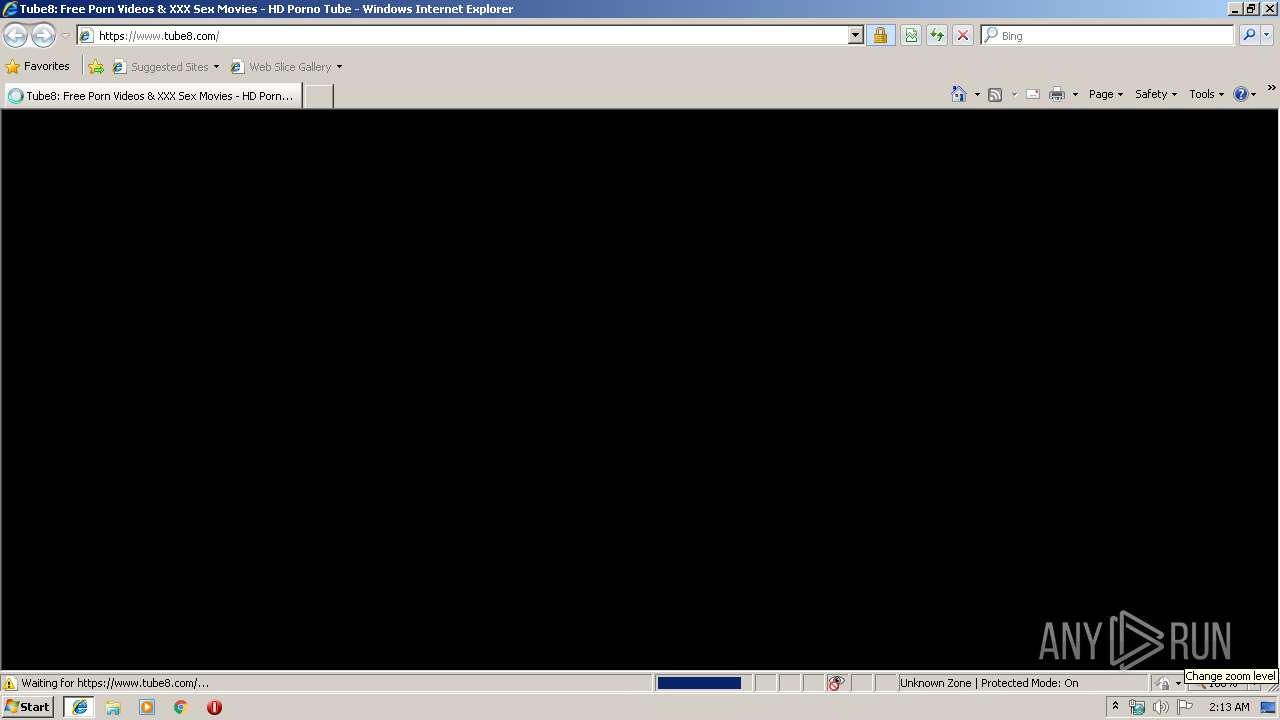The width and height of the screenshot is (1280, 720).
Task: Stop page loading with the red X
Action: tap(963, 35)
